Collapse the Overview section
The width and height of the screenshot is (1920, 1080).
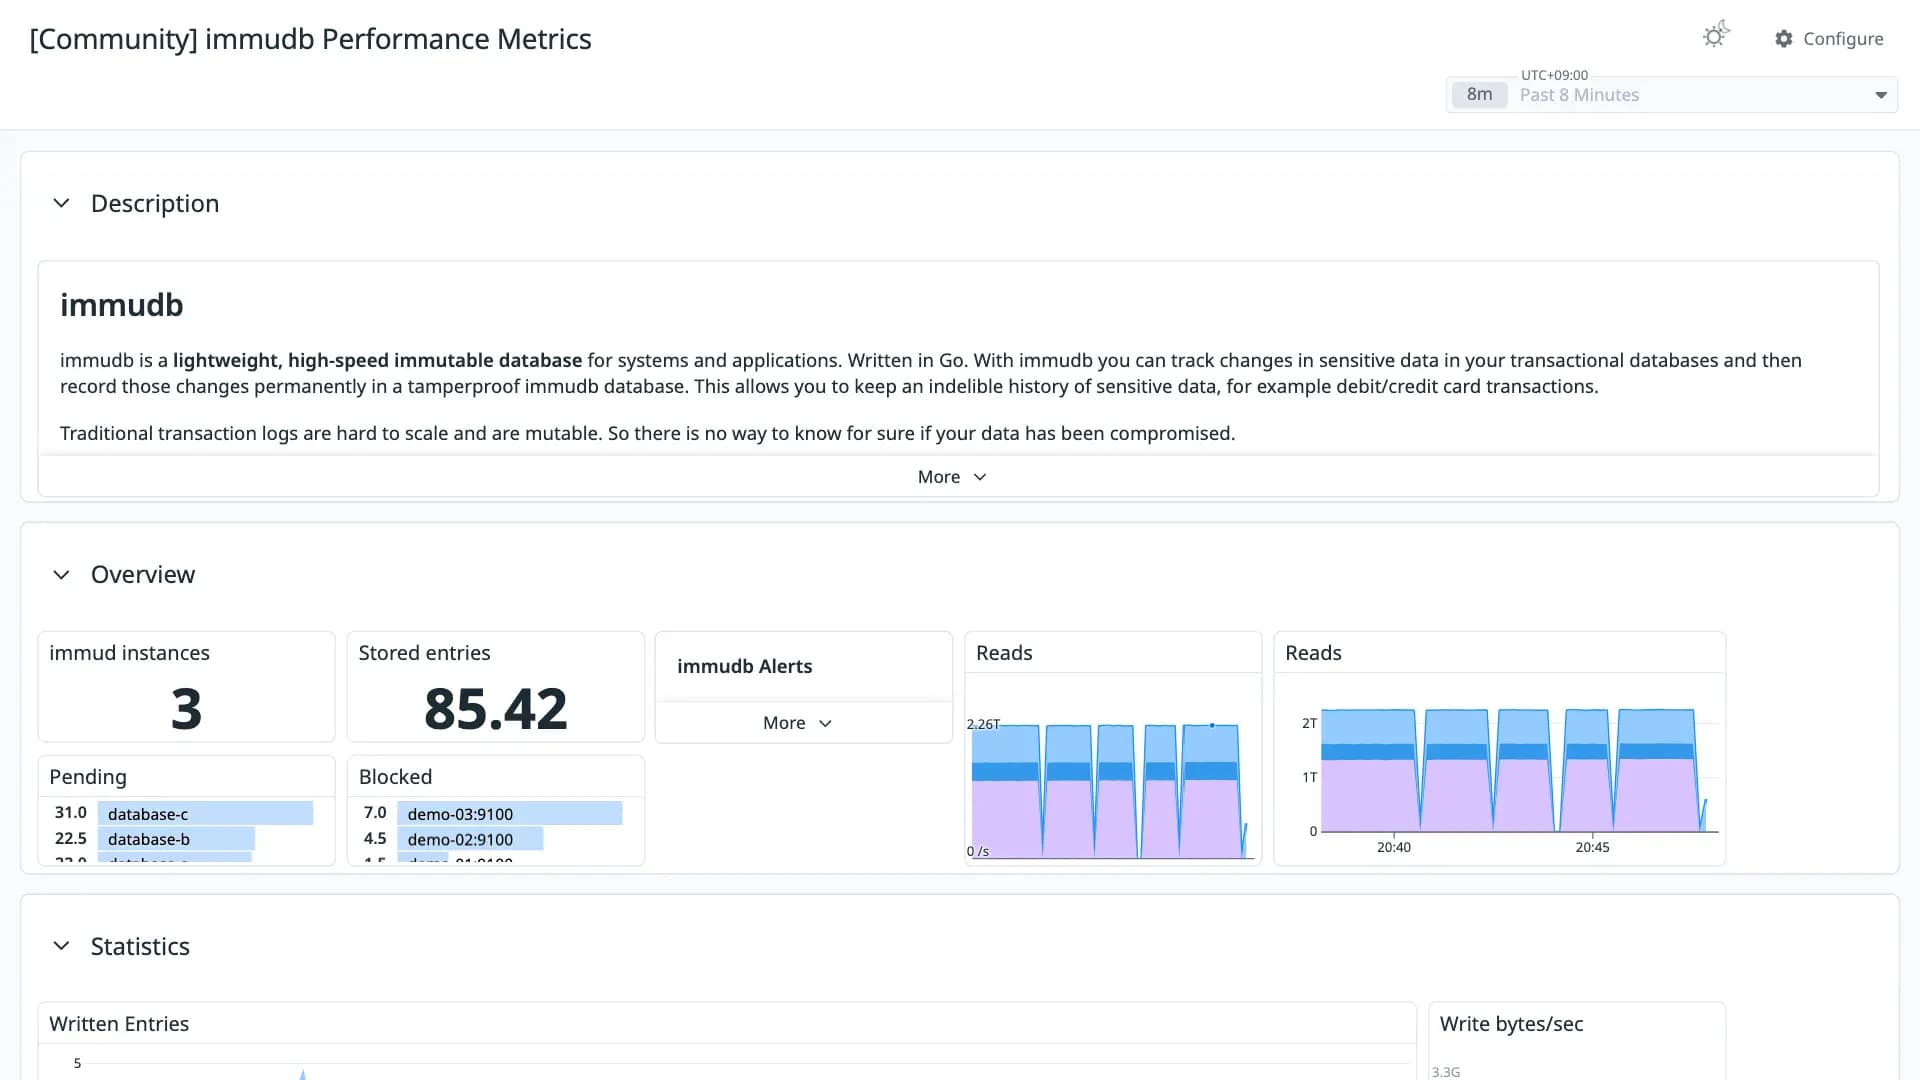click(x=61, y=575)
